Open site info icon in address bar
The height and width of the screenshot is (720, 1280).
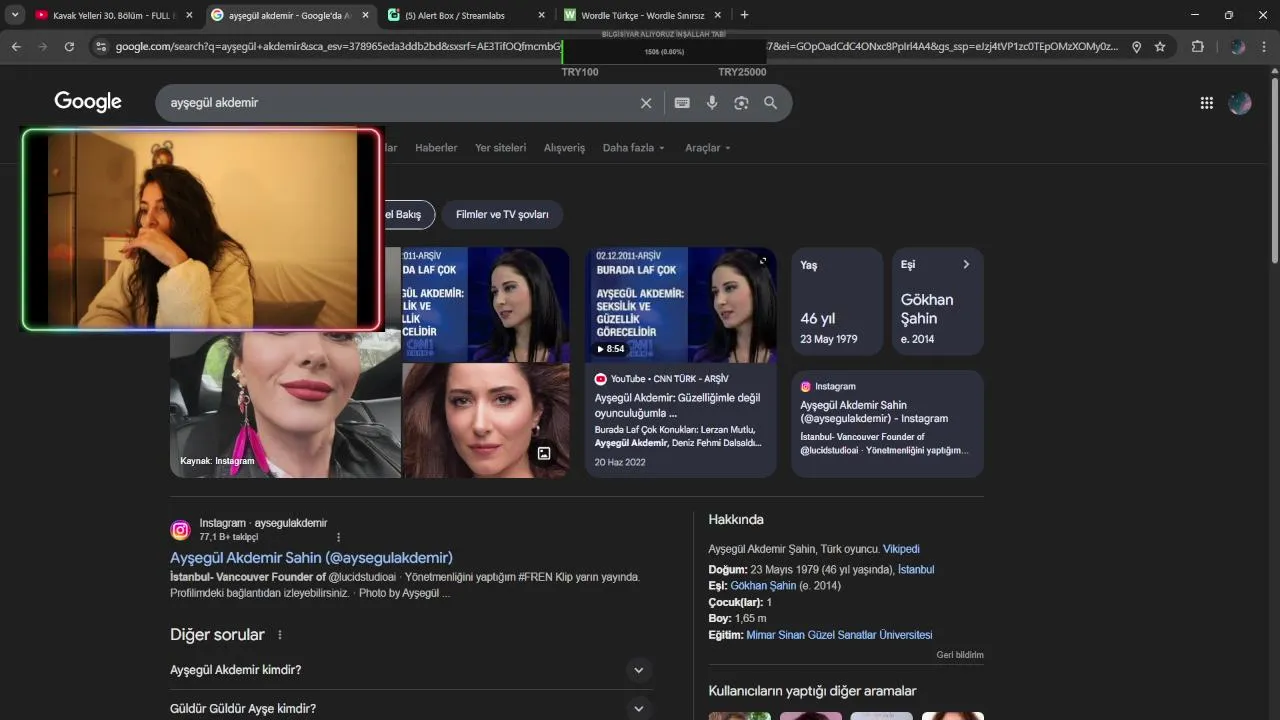(100, 47)
